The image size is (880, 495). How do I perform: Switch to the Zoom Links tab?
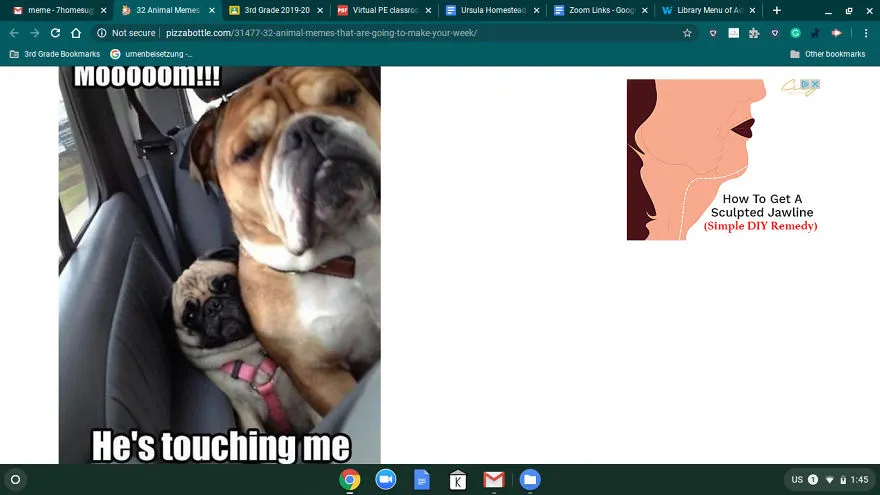click(599, 10)
